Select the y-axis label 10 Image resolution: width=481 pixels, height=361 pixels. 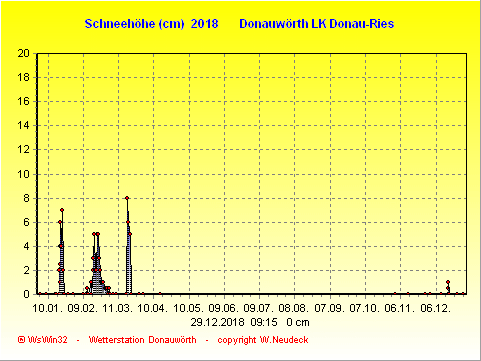(x=23, y=174)
